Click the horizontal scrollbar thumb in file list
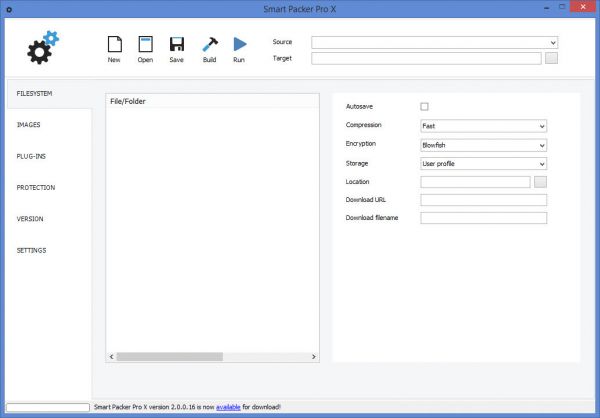Screen dimensions: 600x418 pyautogui.click(x=170, y=357)
